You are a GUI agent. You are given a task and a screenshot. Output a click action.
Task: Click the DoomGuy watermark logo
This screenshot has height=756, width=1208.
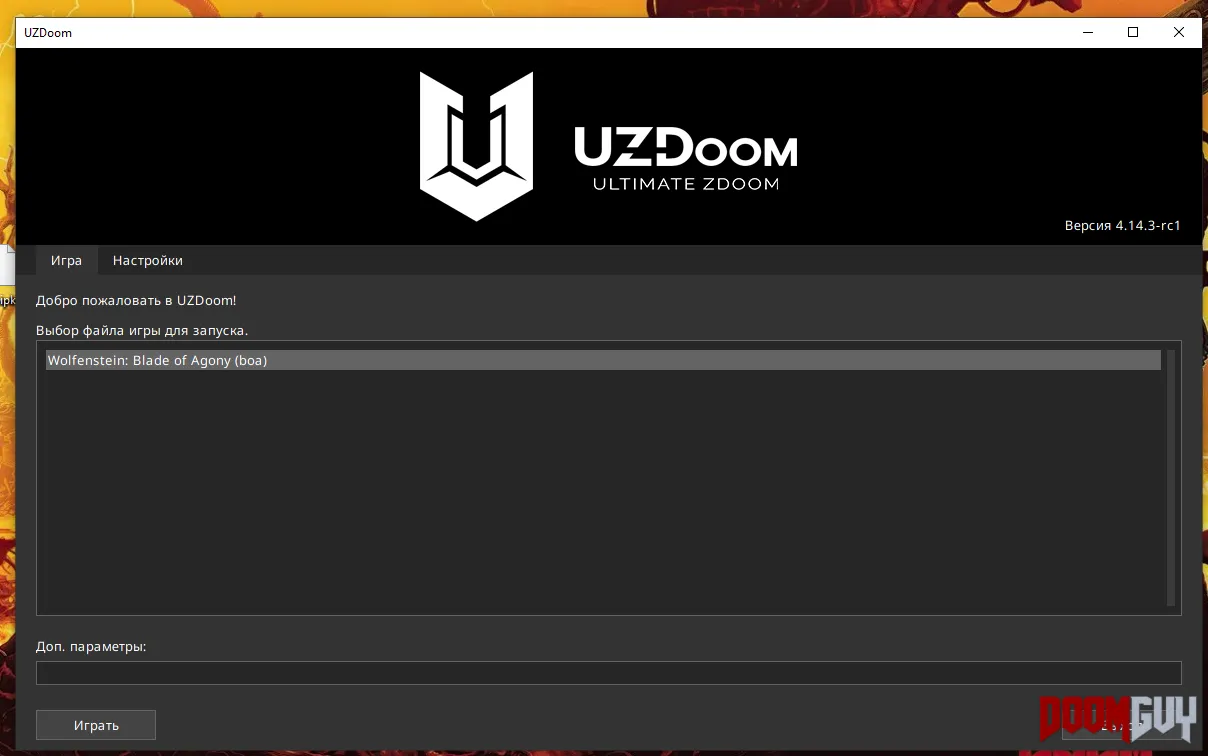coord(1118,717)
